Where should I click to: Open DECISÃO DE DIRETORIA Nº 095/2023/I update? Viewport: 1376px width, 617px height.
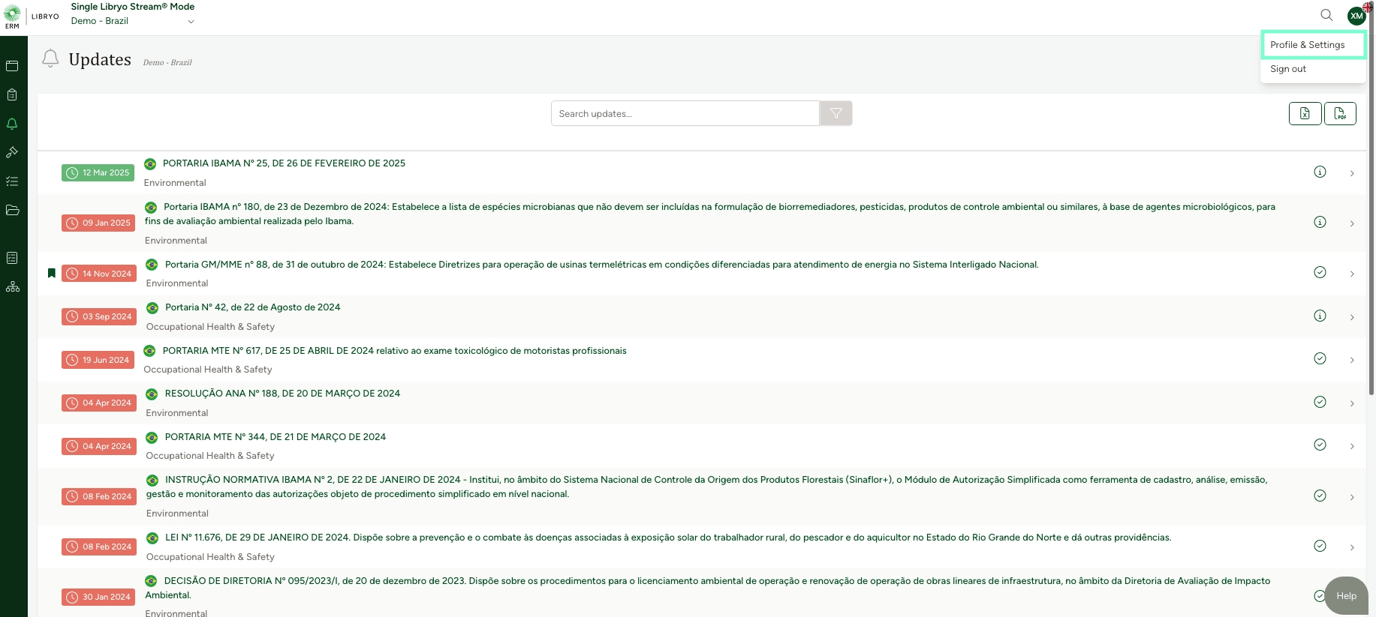708,588
